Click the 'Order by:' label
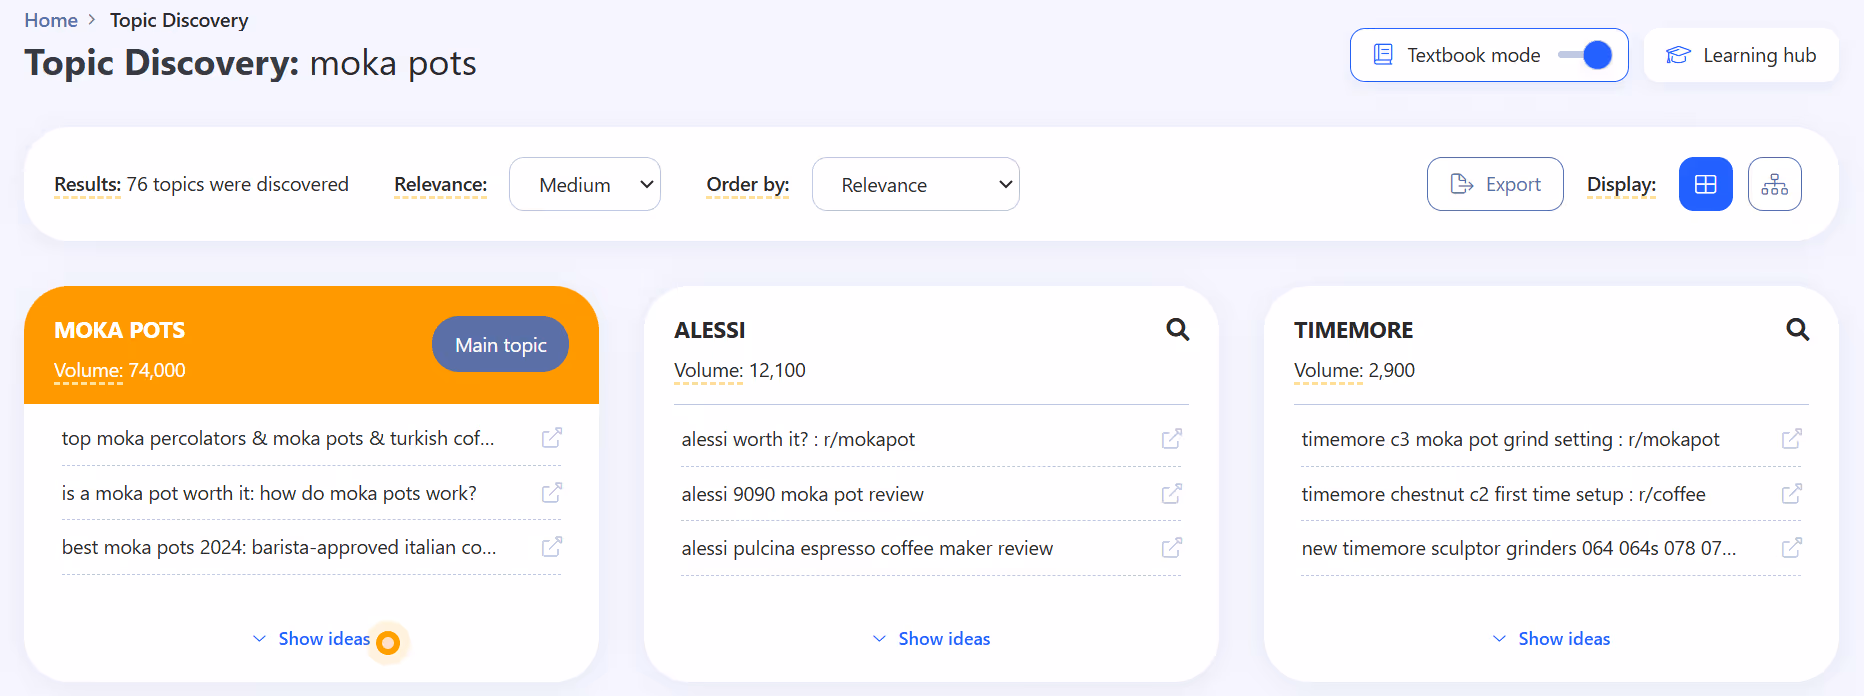The width and height of the screenshot is (1864, 696). click(x=747, y=184)
